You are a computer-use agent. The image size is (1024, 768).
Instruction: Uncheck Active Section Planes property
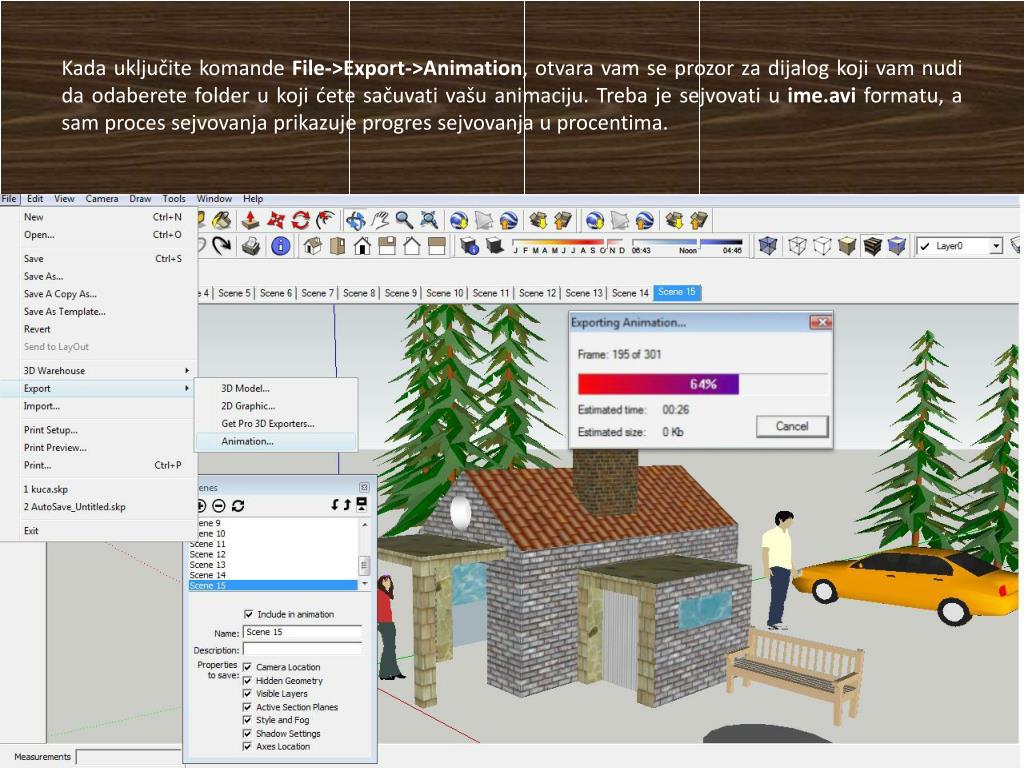[248, 707]
